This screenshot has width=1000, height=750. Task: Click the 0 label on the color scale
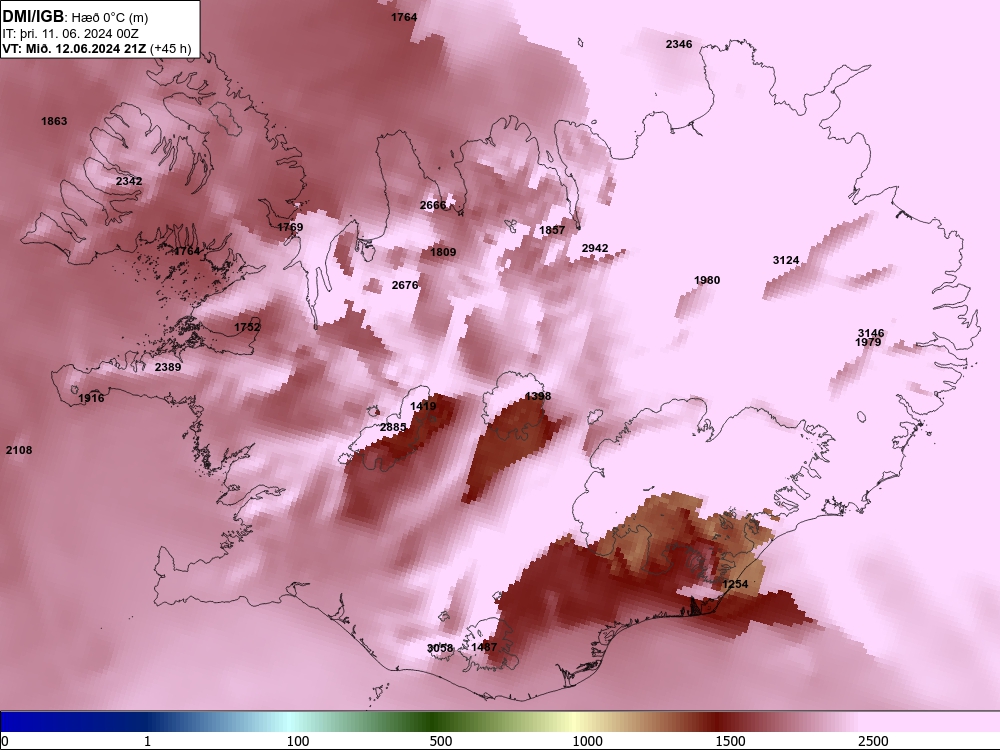pos(5,741)
